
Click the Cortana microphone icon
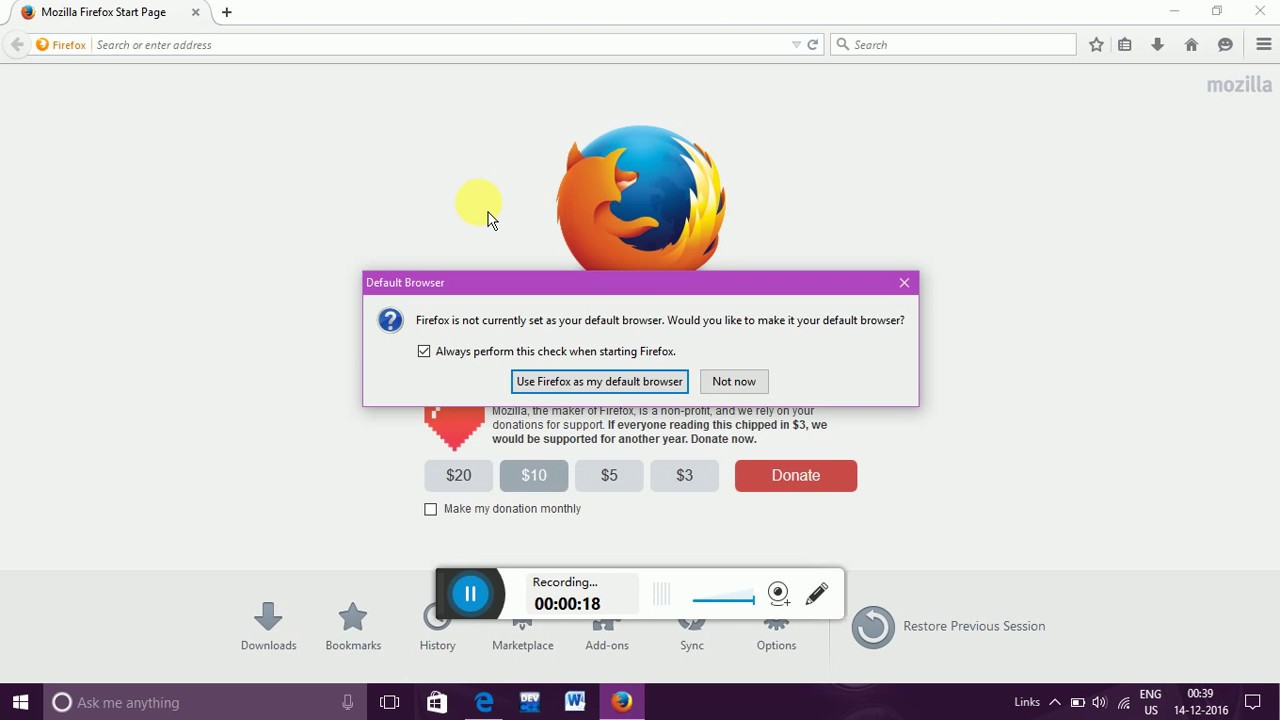[x=348, y=702]
